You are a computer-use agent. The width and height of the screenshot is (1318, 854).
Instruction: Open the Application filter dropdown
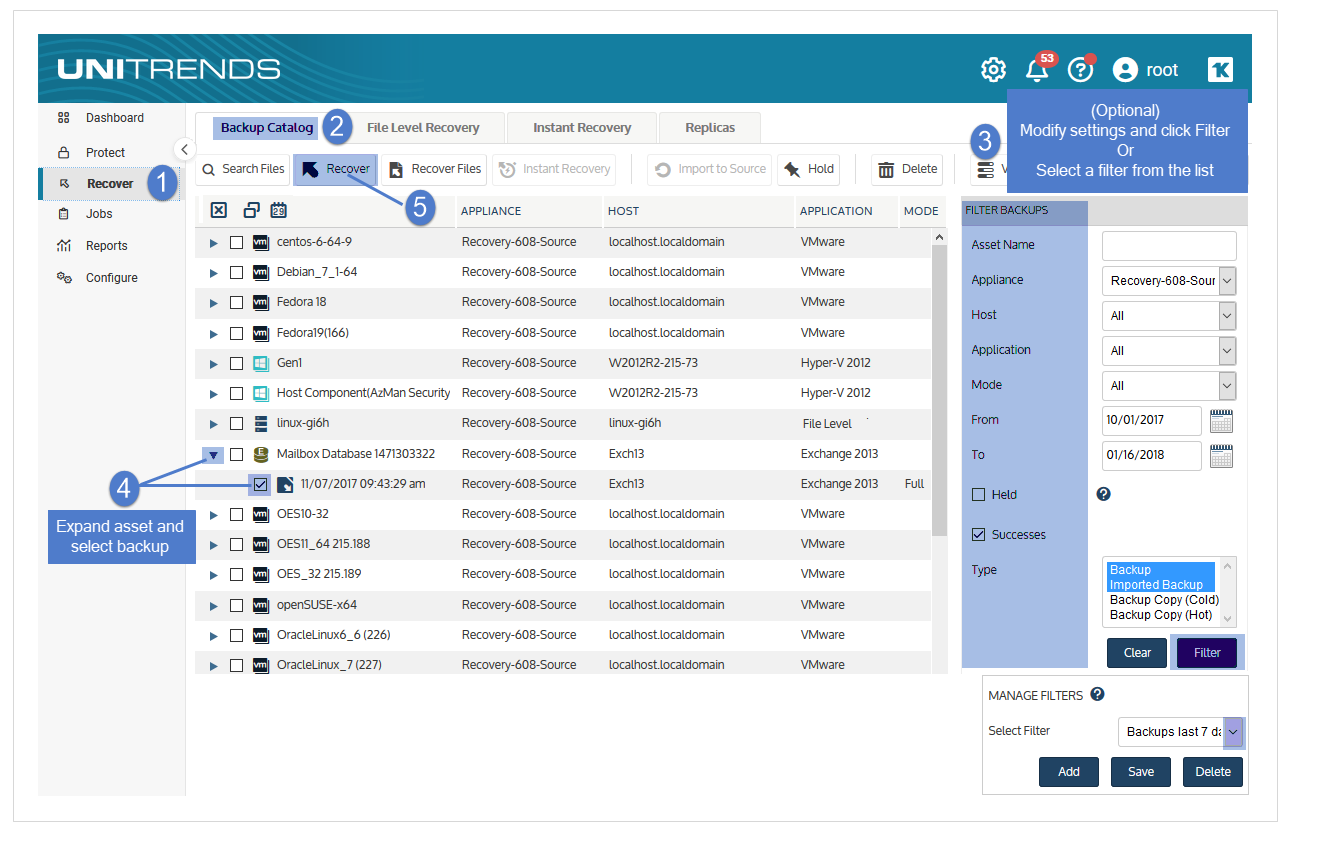[1169, 351]
